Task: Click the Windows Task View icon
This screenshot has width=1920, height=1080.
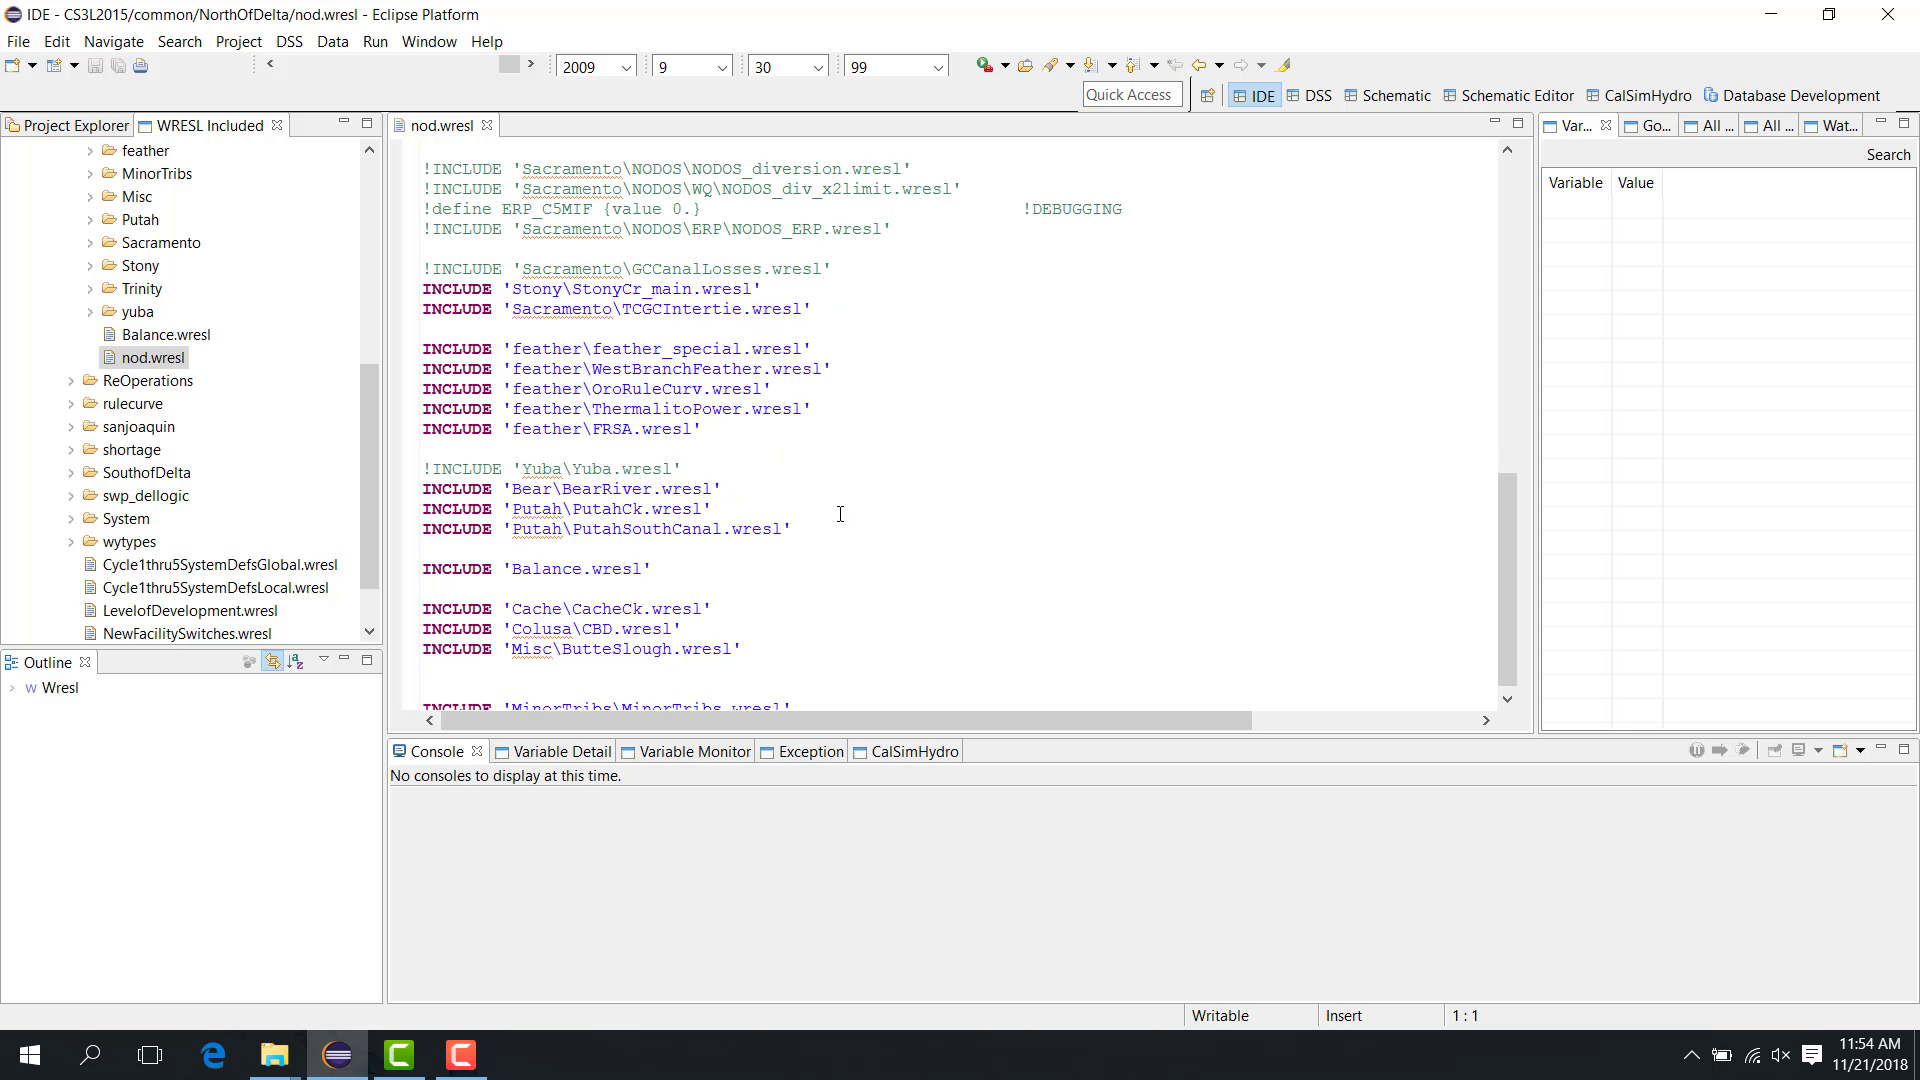Action: 150,1055
